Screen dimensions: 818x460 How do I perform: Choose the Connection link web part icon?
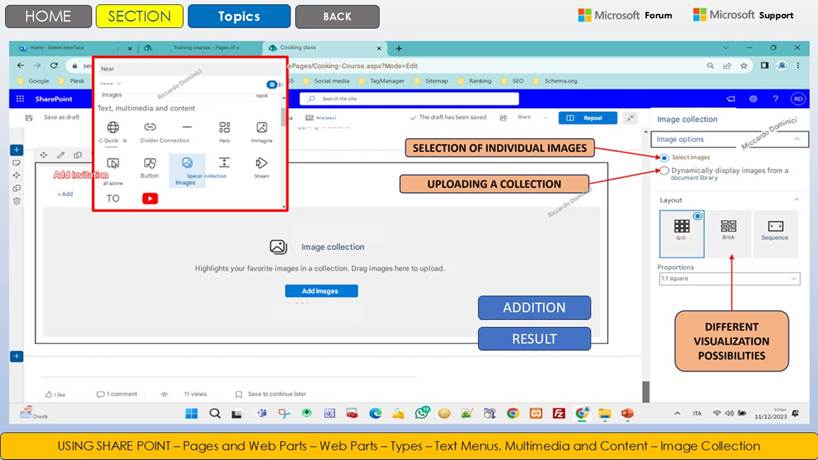pos(150,127)
